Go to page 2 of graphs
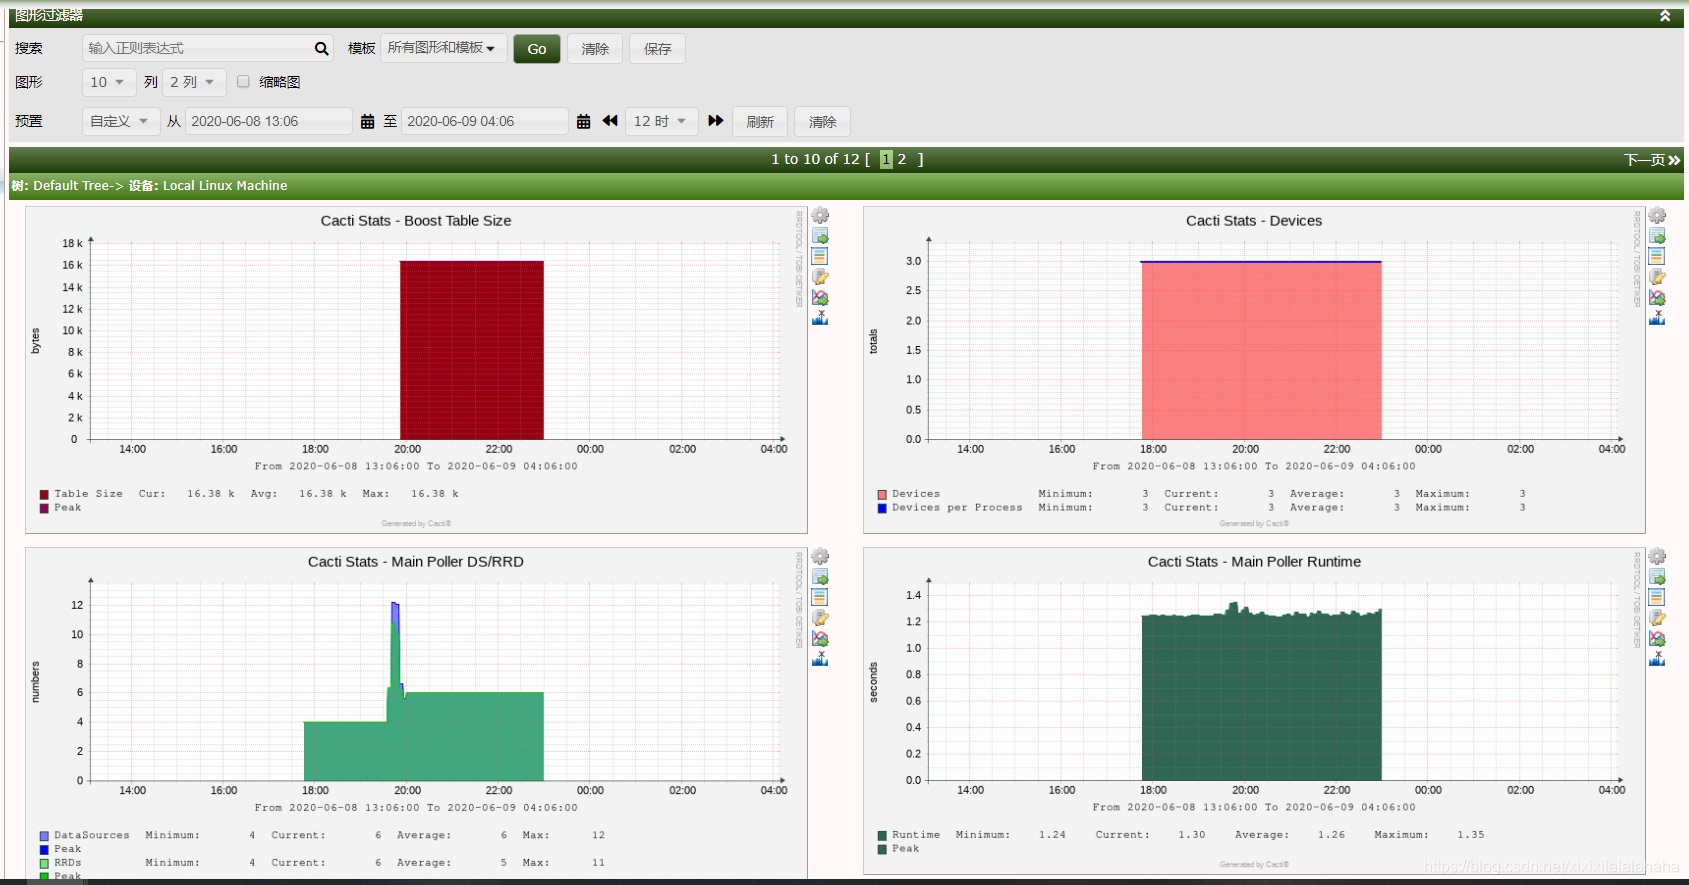 tap(902, 159)
